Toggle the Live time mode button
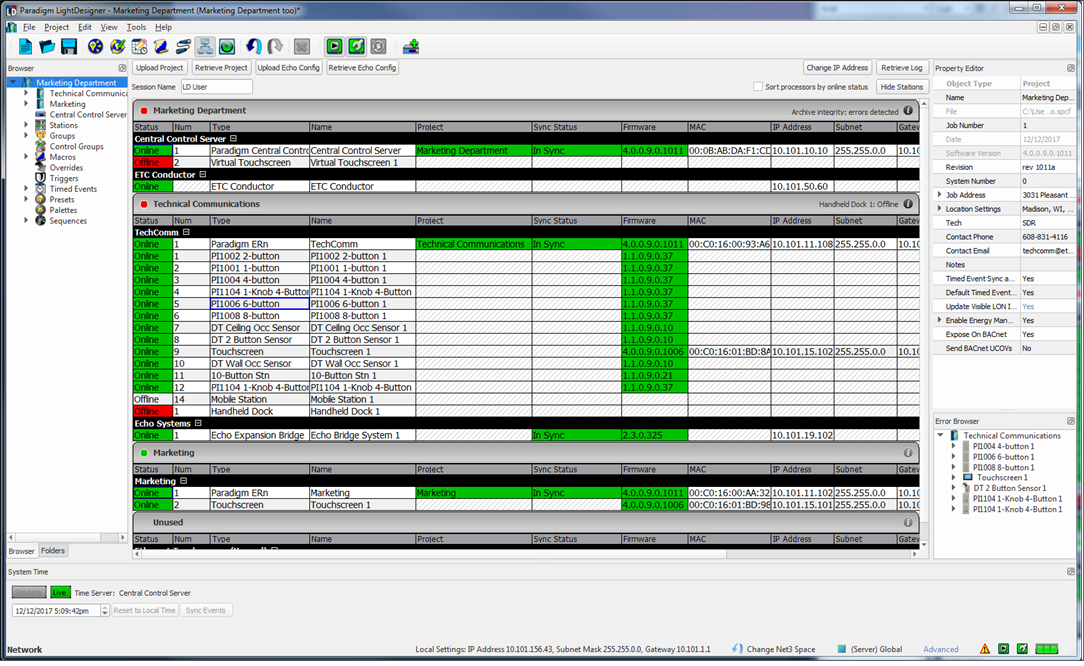Screen dimensions: 1084x666 click(x=60, y=592)
